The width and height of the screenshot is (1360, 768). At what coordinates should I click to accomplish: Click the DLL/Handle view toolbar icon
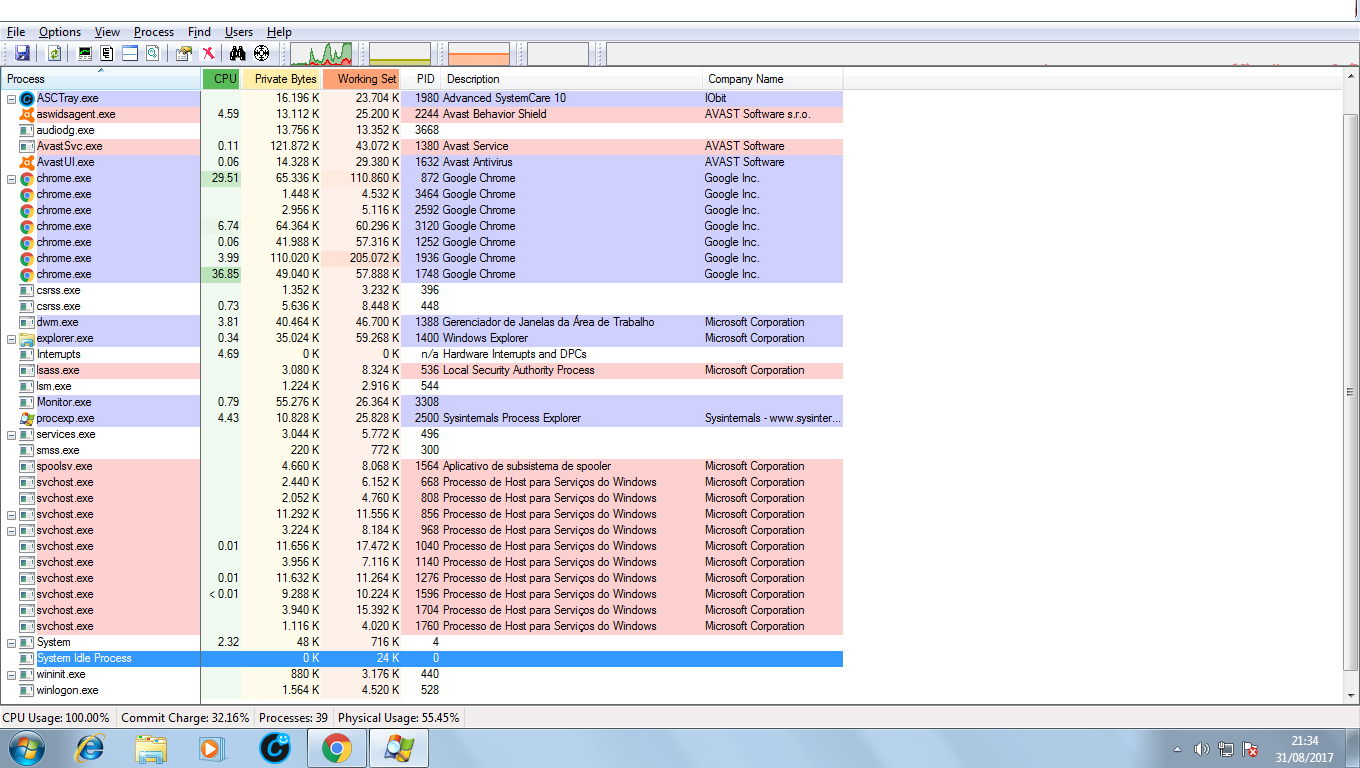tap(152, 53)
